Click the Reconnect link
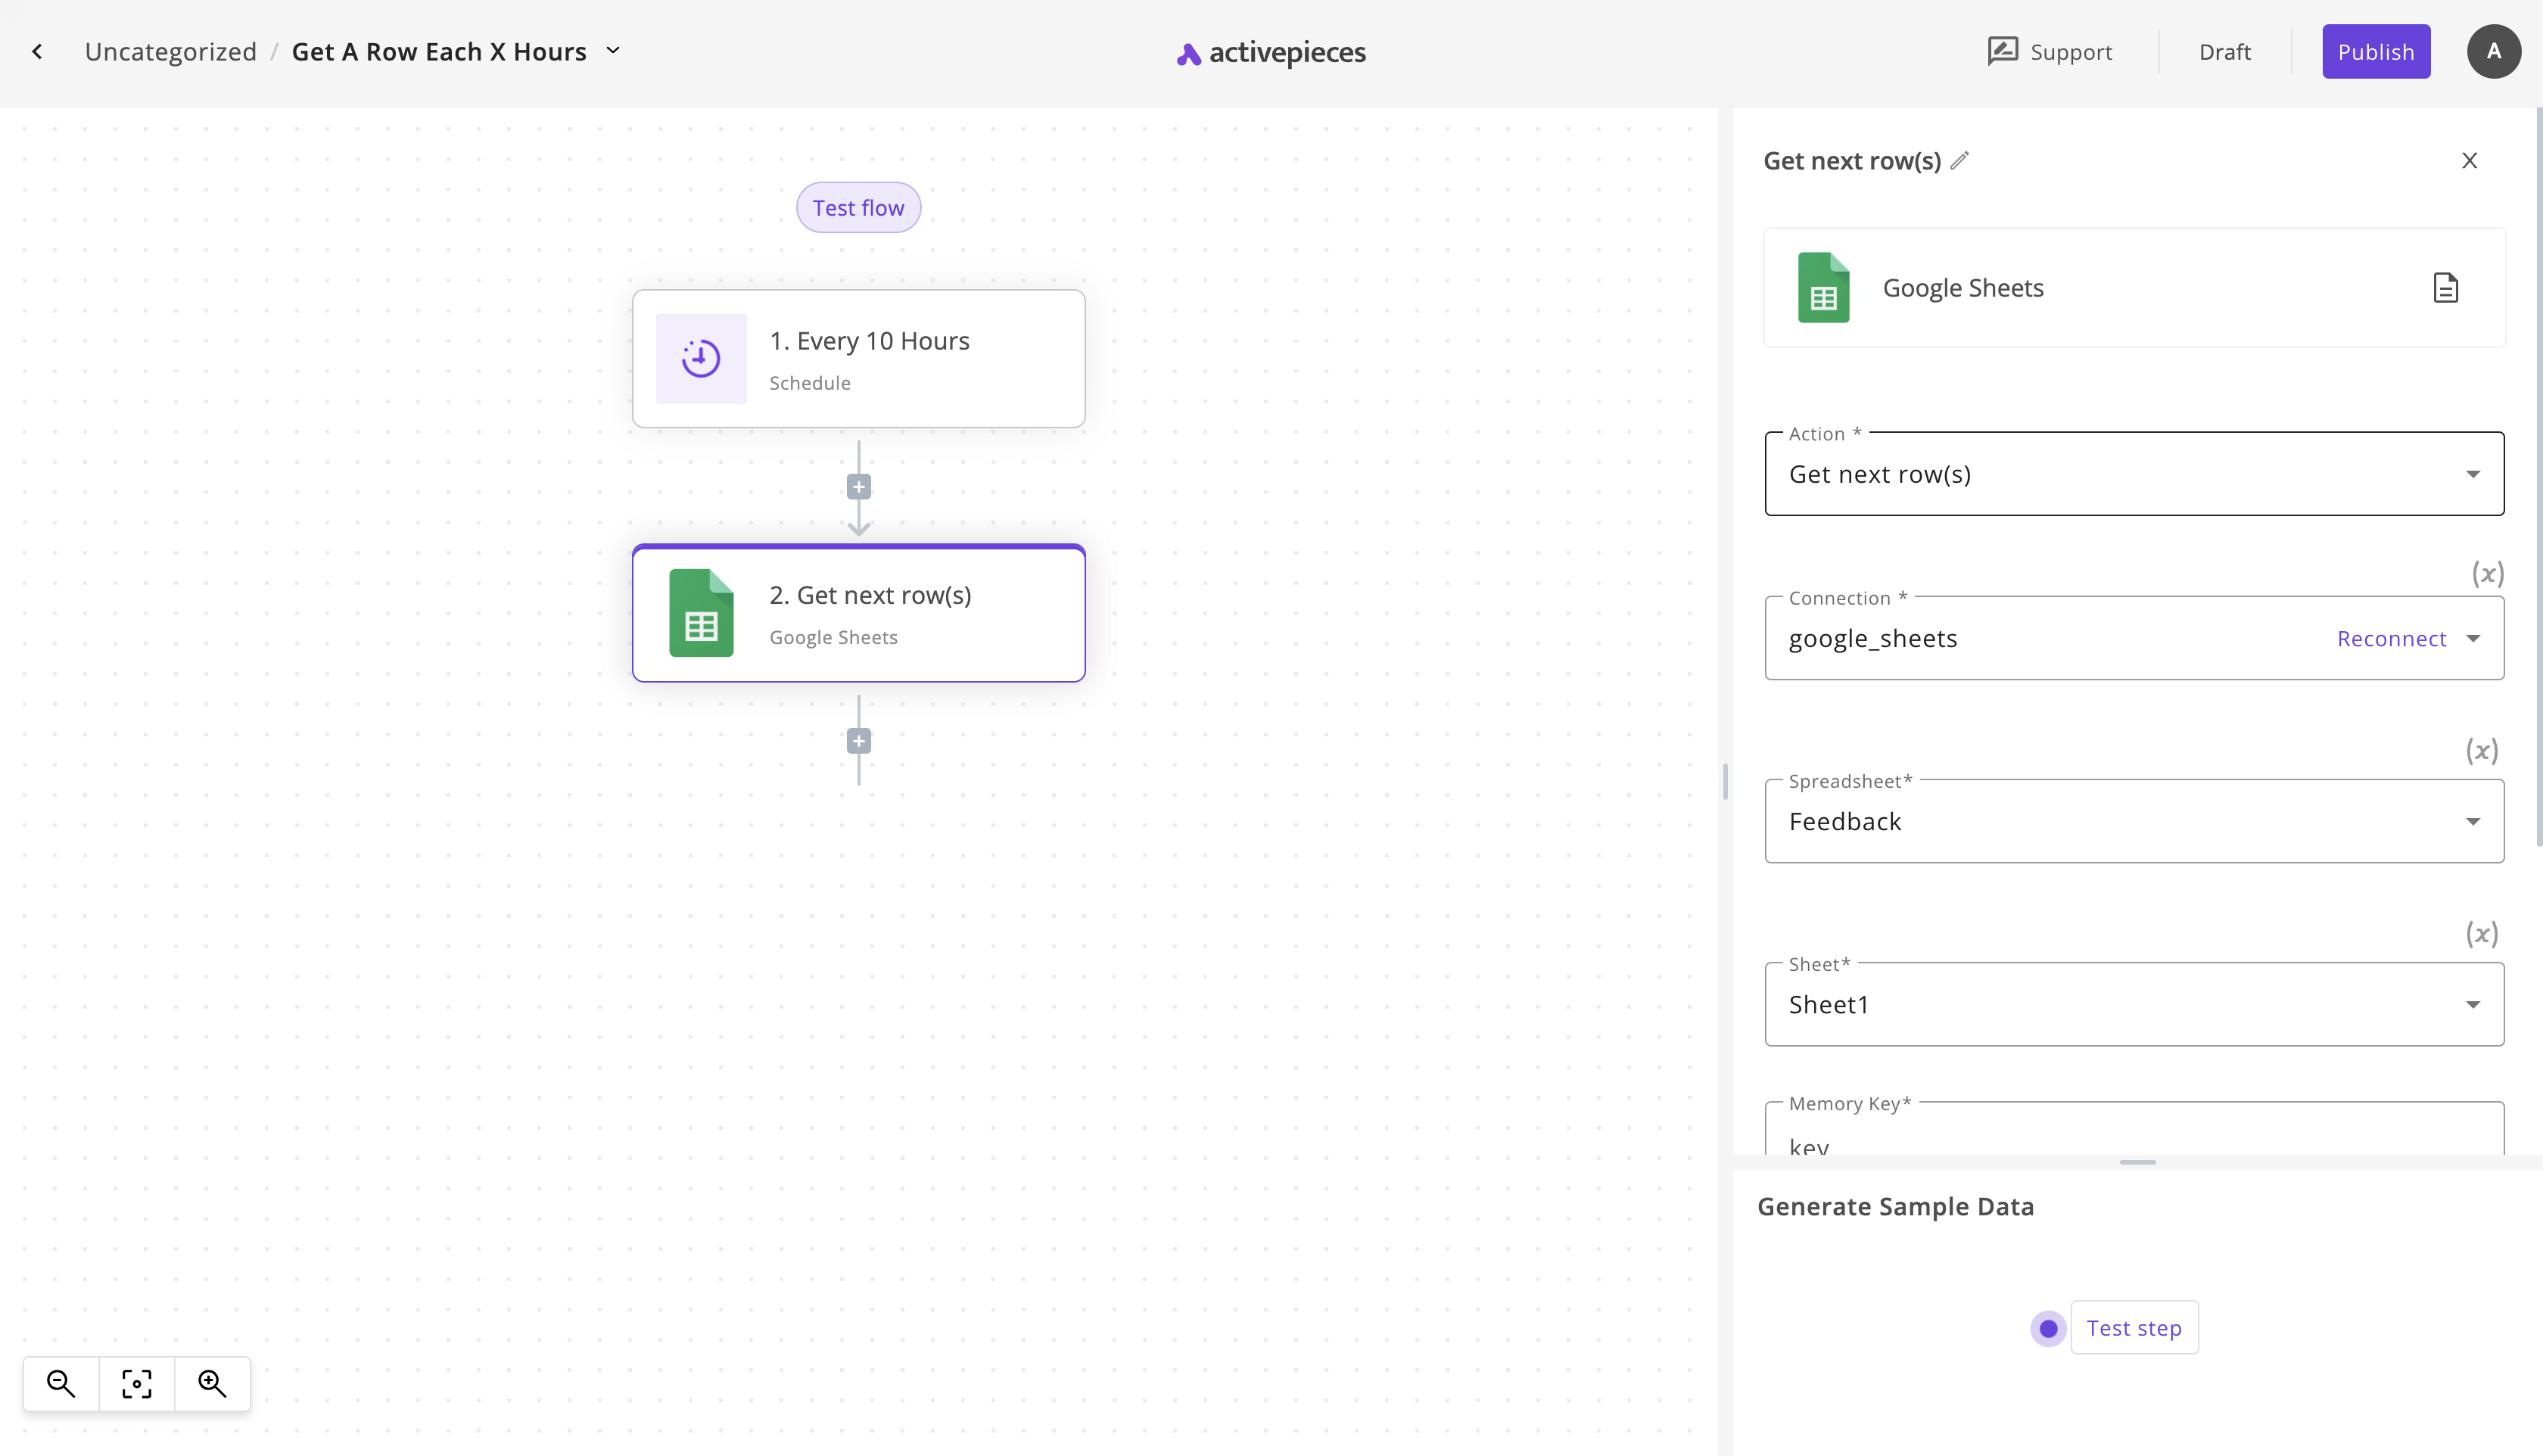This screenshot has width=2543, height=1456. [2390, 639]
